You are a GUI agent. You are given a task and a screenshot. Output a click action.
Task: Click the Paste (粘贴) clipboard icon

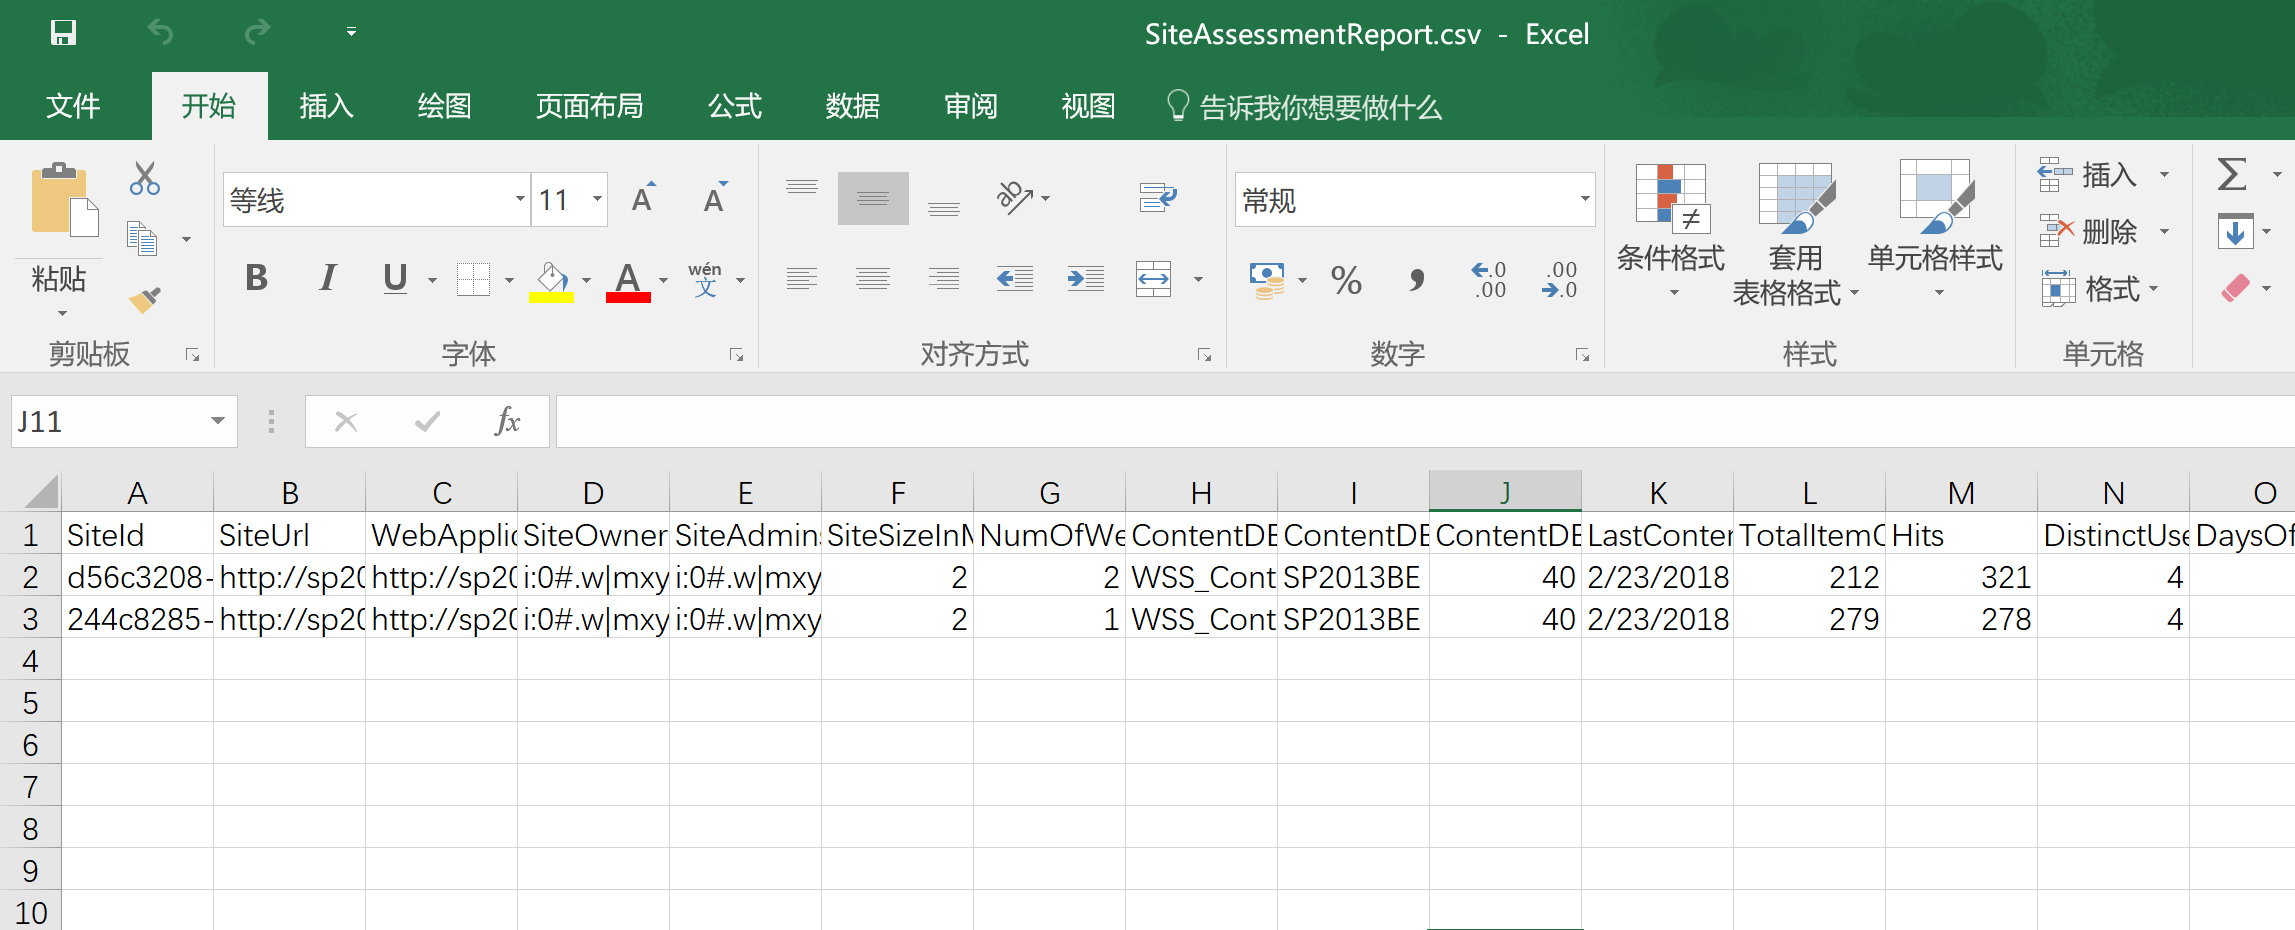click(x=65, y=201)
